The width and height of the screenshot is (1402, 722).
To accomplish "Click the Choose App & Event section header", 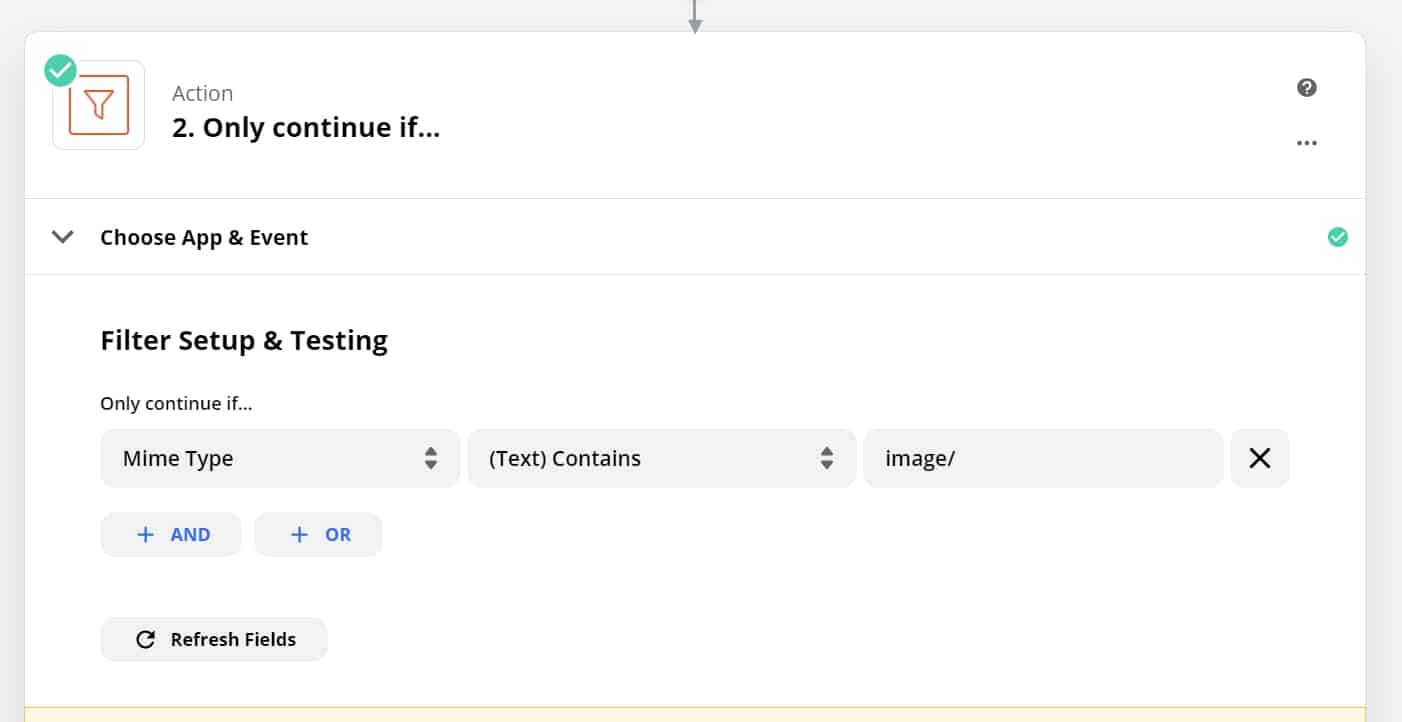I will click(x=204, y=237).
